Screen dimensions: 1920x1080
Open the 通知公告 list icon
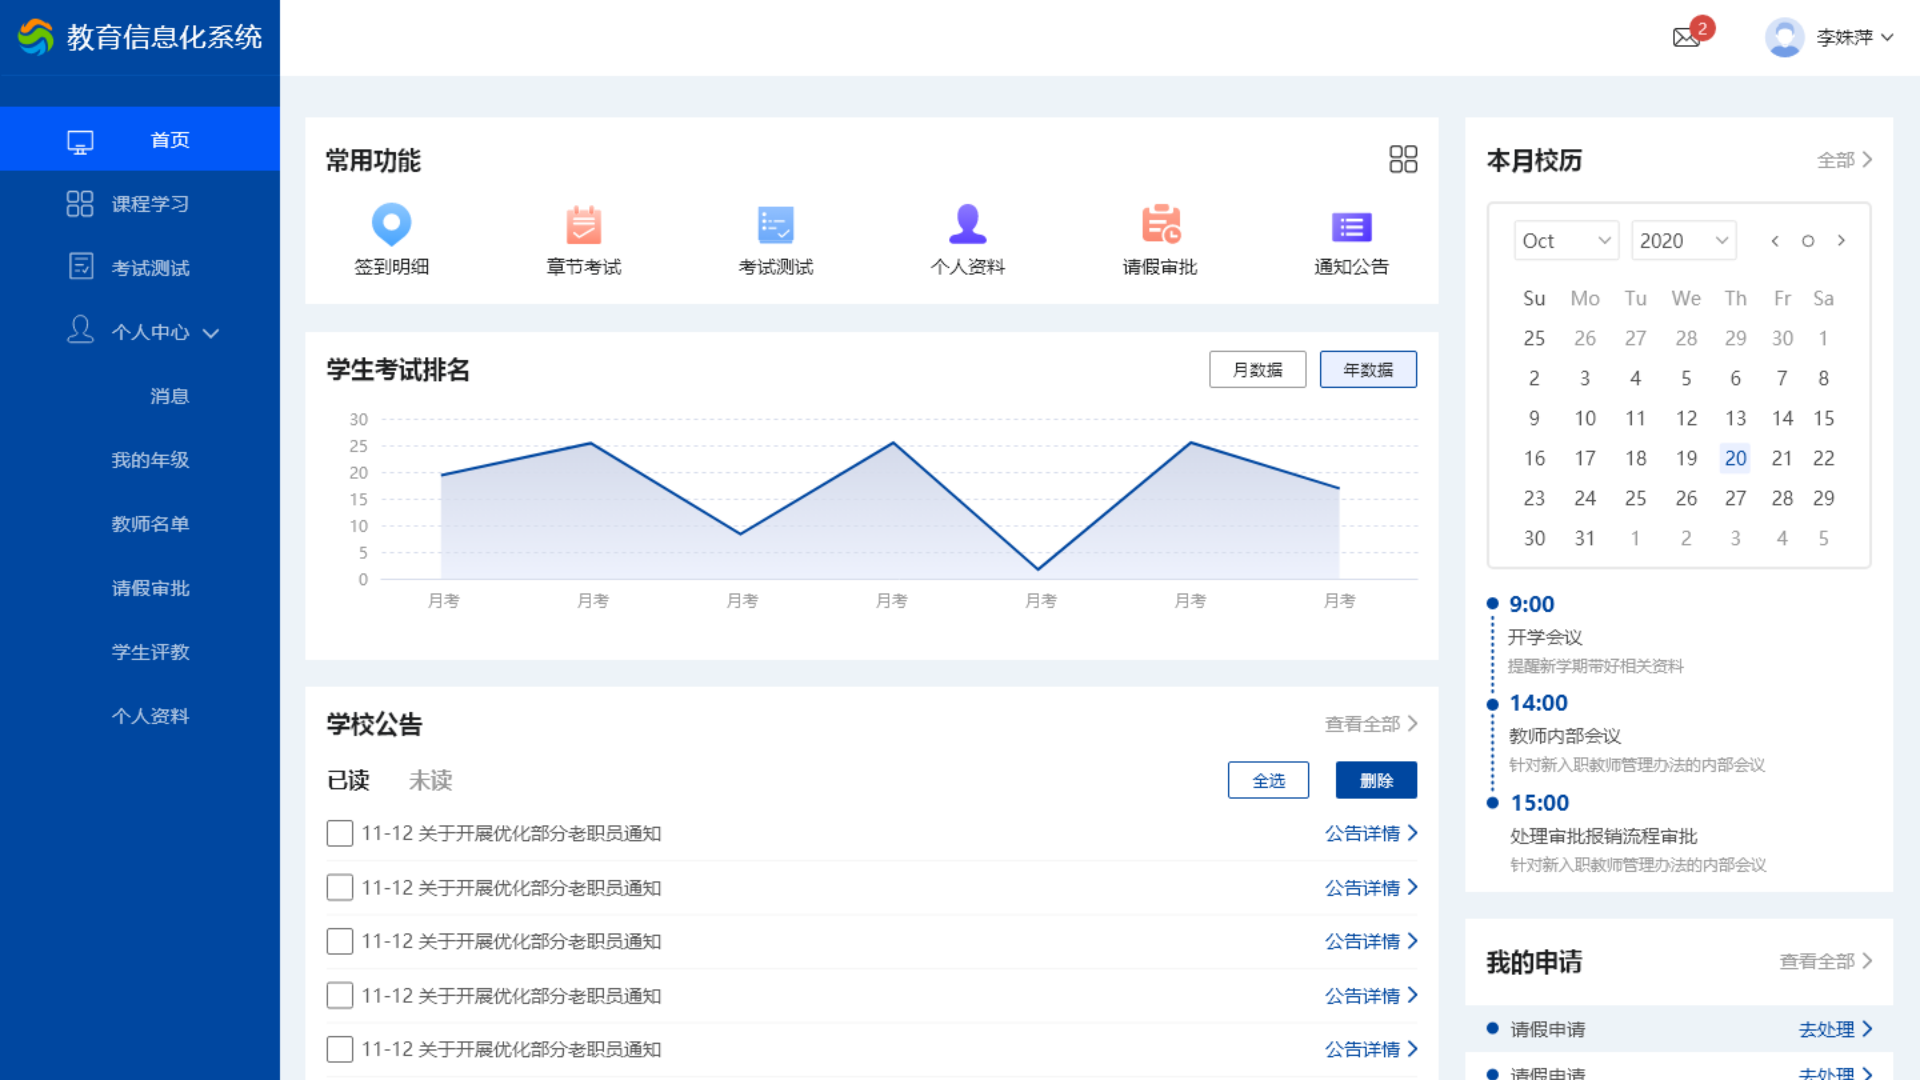pos(1351,227)
